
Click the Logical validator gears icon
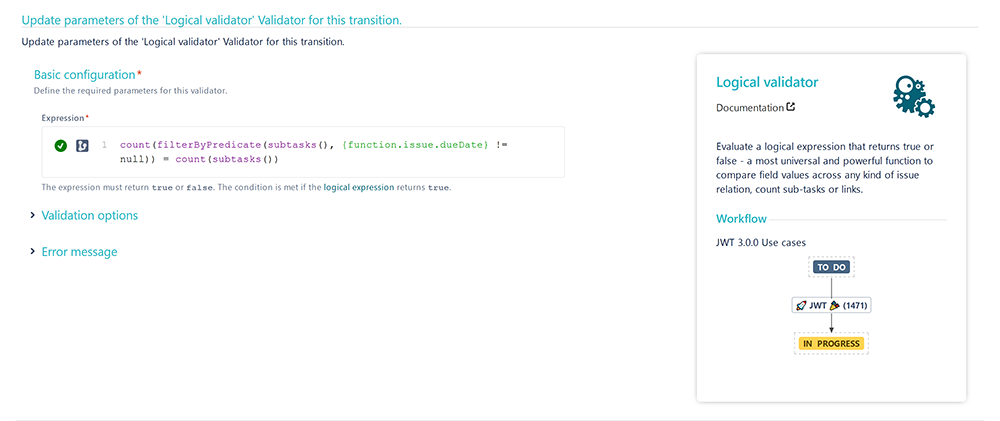(x=914, y=95)
